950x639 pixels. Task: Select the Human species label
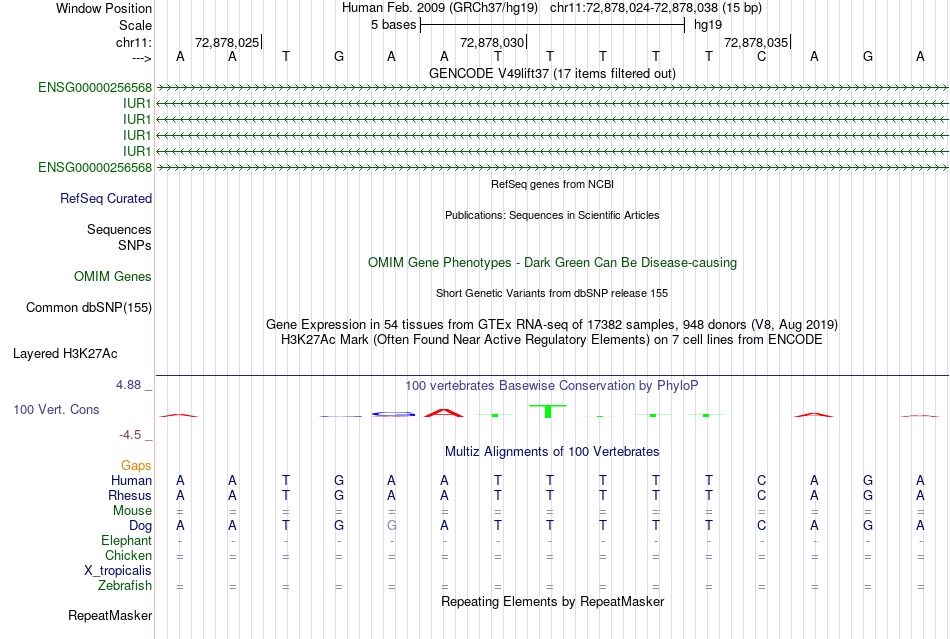(x=131, y=480)
